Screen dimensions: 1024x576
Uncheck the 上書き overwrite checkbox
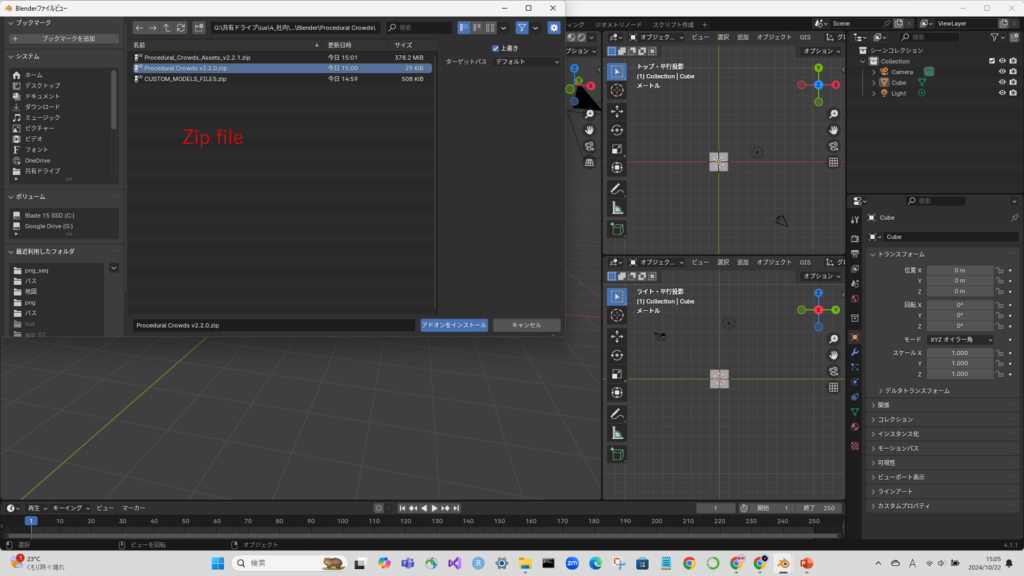(x=495, y=48)
